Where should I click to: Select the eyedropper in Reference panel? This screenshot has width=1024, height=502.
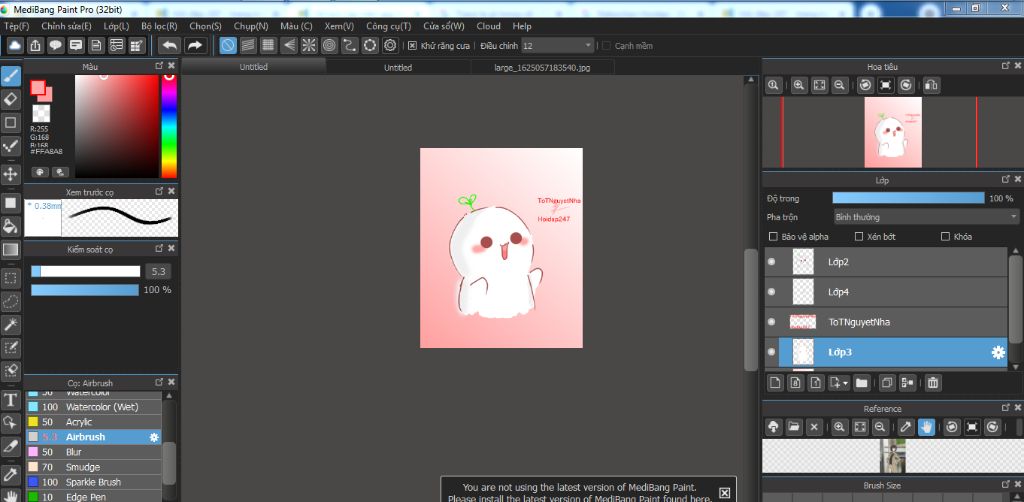(x=906, y=427)
